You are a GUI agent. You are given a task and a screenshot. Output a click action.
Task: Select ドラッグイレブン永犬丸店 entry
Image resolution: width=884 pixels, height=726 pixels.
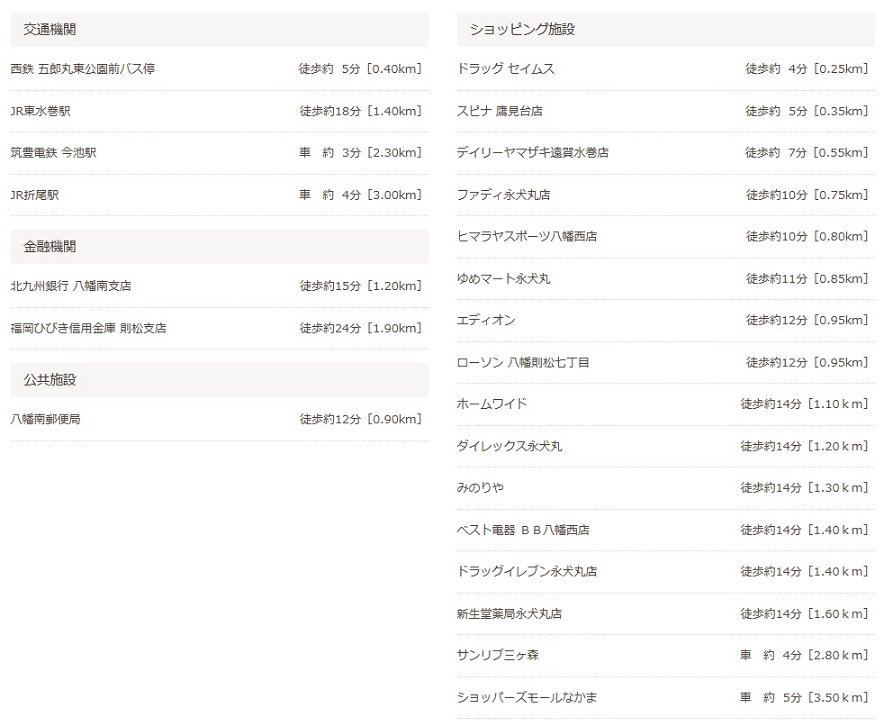(527, 572)
